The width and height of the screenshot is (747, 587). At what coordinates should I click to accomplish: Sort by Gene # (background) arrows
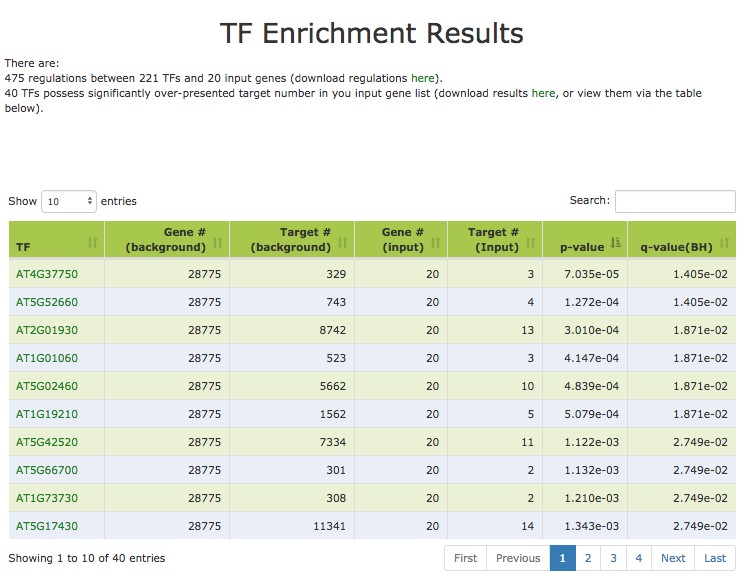coord(217,241)
